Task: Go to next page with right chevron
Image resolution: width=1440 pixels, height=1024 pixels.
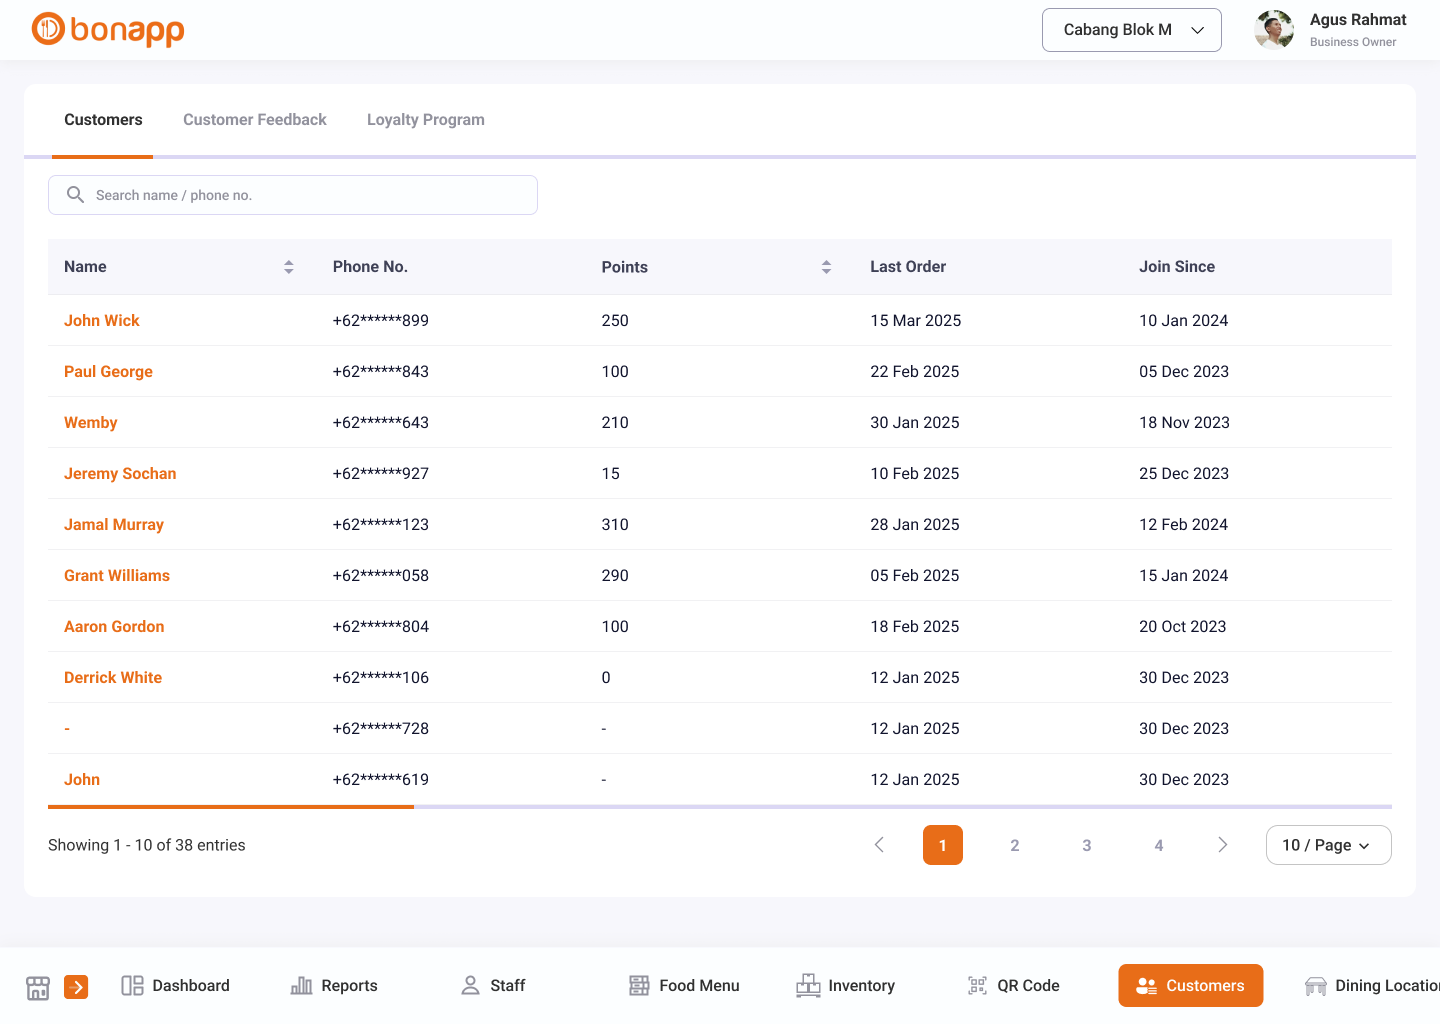Action: pos(1222,845)
